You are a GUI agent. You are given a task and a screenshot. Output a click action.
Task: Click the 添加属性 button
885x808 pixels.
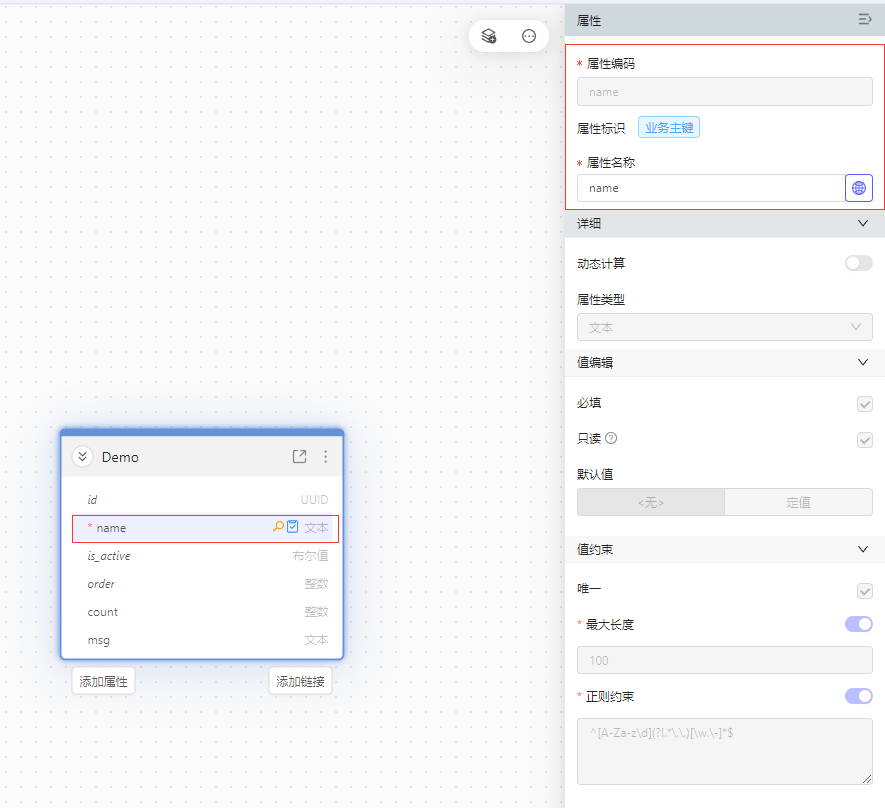click(103, 681)
